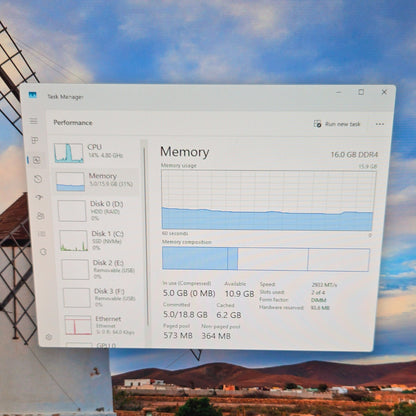Screen dimensions: 416x416
Task: Open the hamburger navigation menu
Action: point(33,121)
